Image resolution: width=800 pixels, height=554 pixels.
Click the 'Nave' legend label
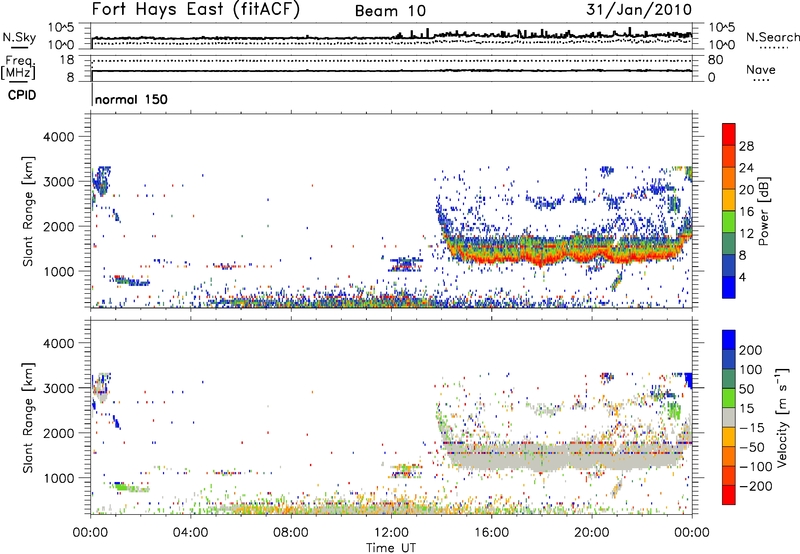tap(761, 70)
